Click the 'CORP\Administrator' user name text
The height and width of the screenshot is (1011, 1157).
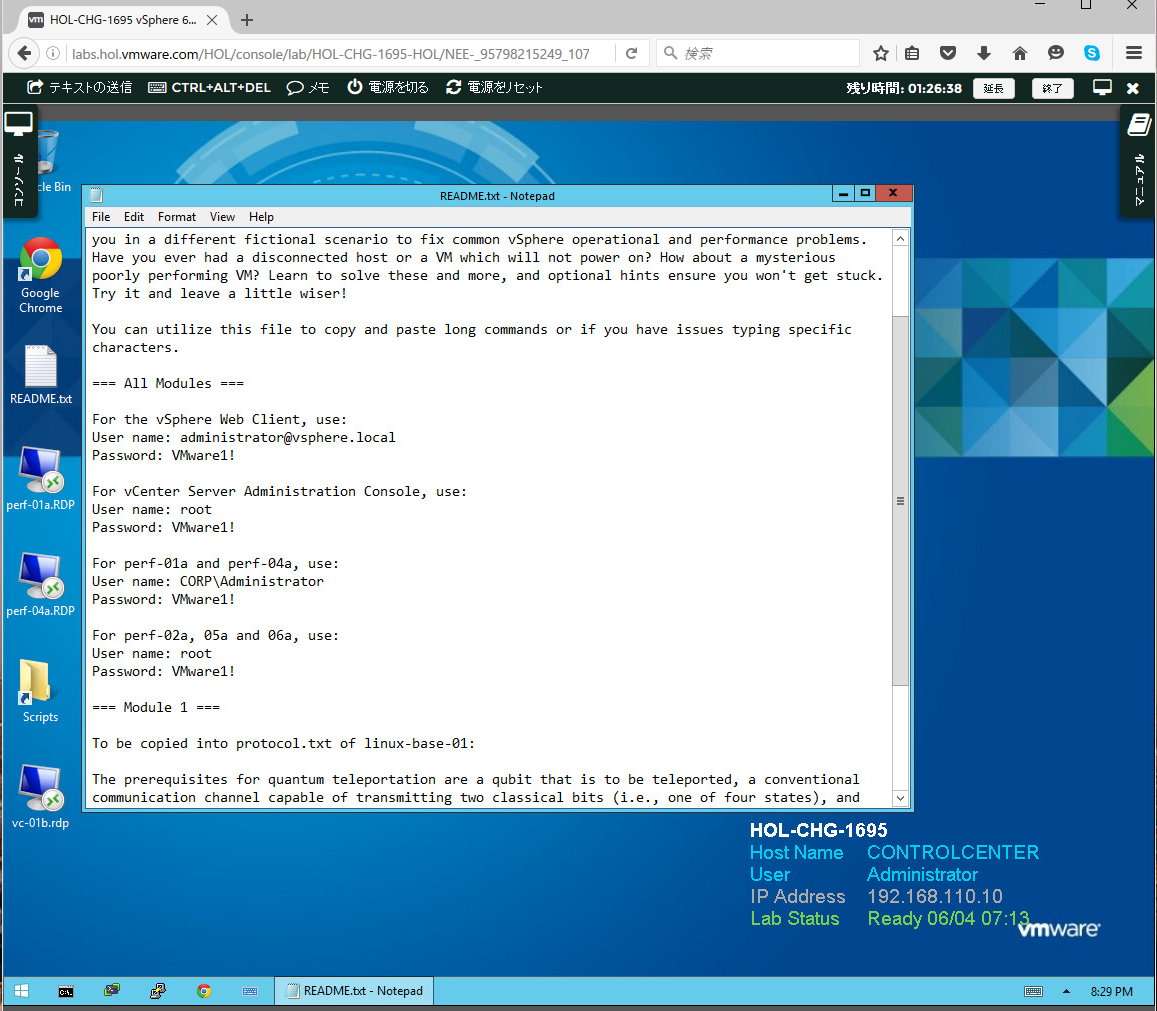coord(252,581)
